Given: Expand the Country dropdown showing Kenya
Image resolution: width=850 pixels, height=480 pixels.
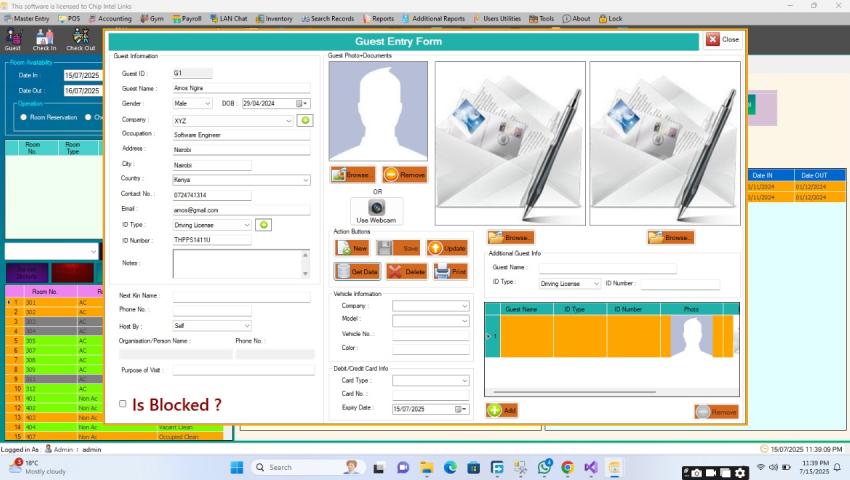Looking at the screenshot, I should coord(306,180).
